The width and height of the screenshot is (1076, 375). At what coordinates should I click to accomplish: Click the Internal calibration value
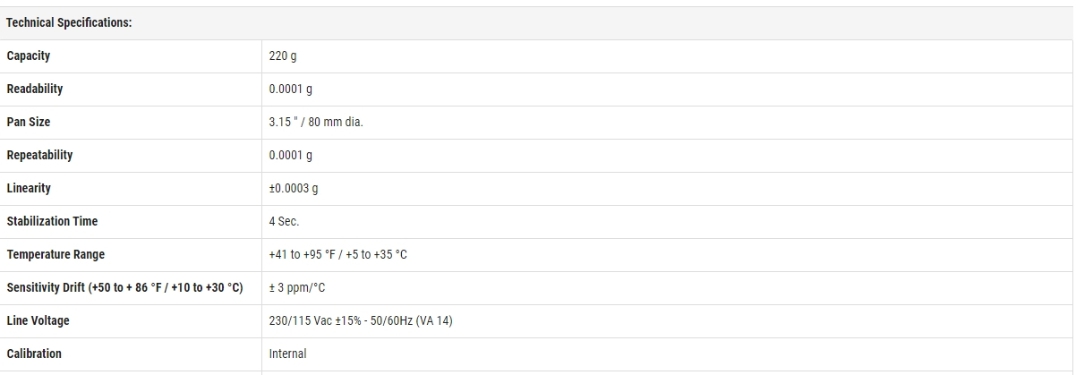[288, 354]
